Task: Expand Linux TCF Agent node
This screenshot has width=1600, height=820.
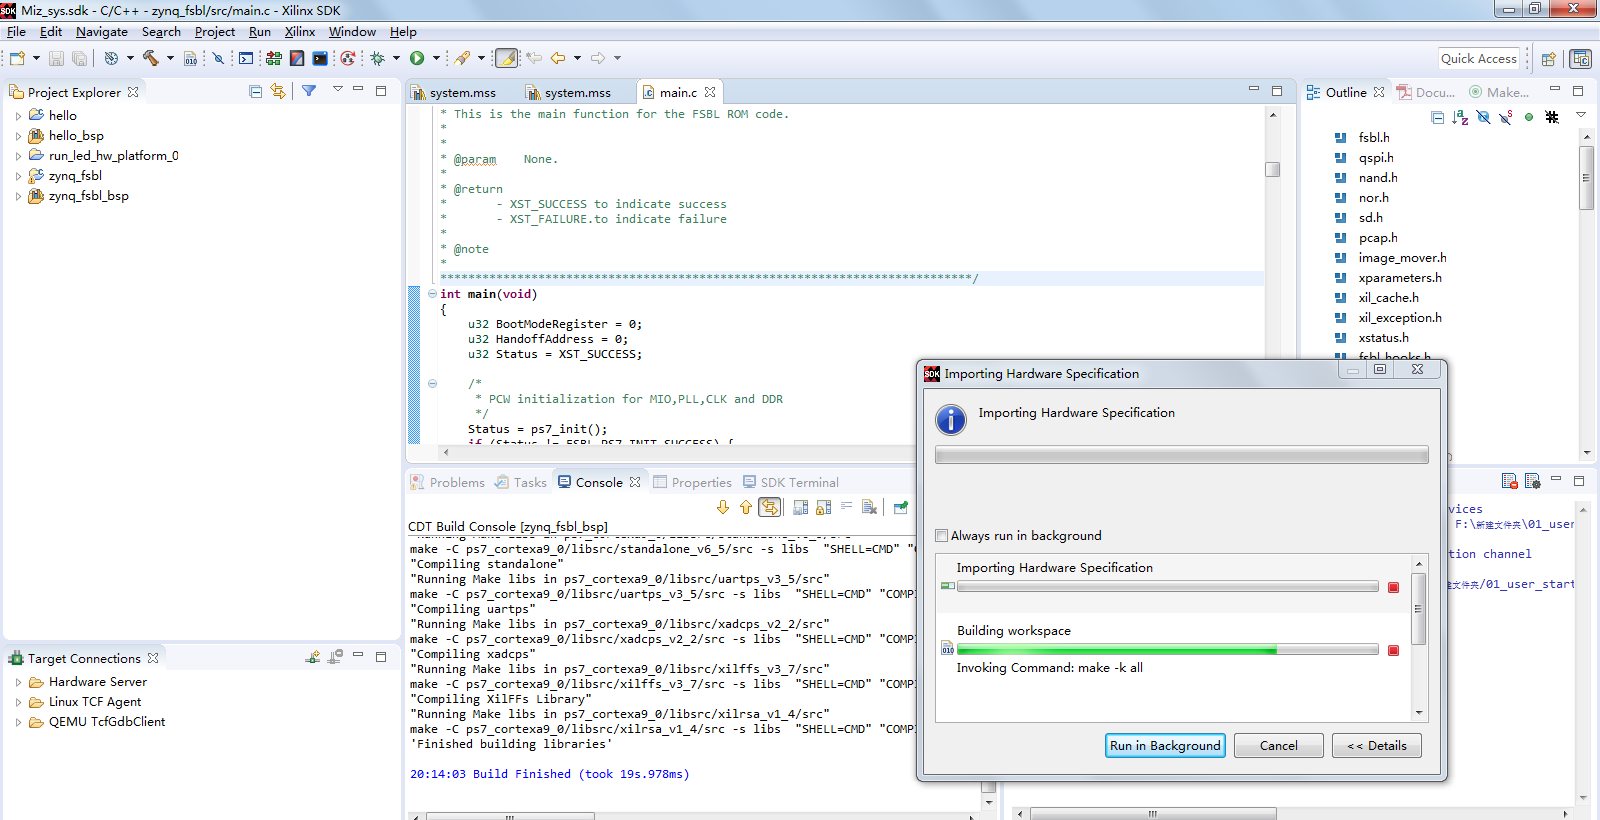Action: (18, 702)
